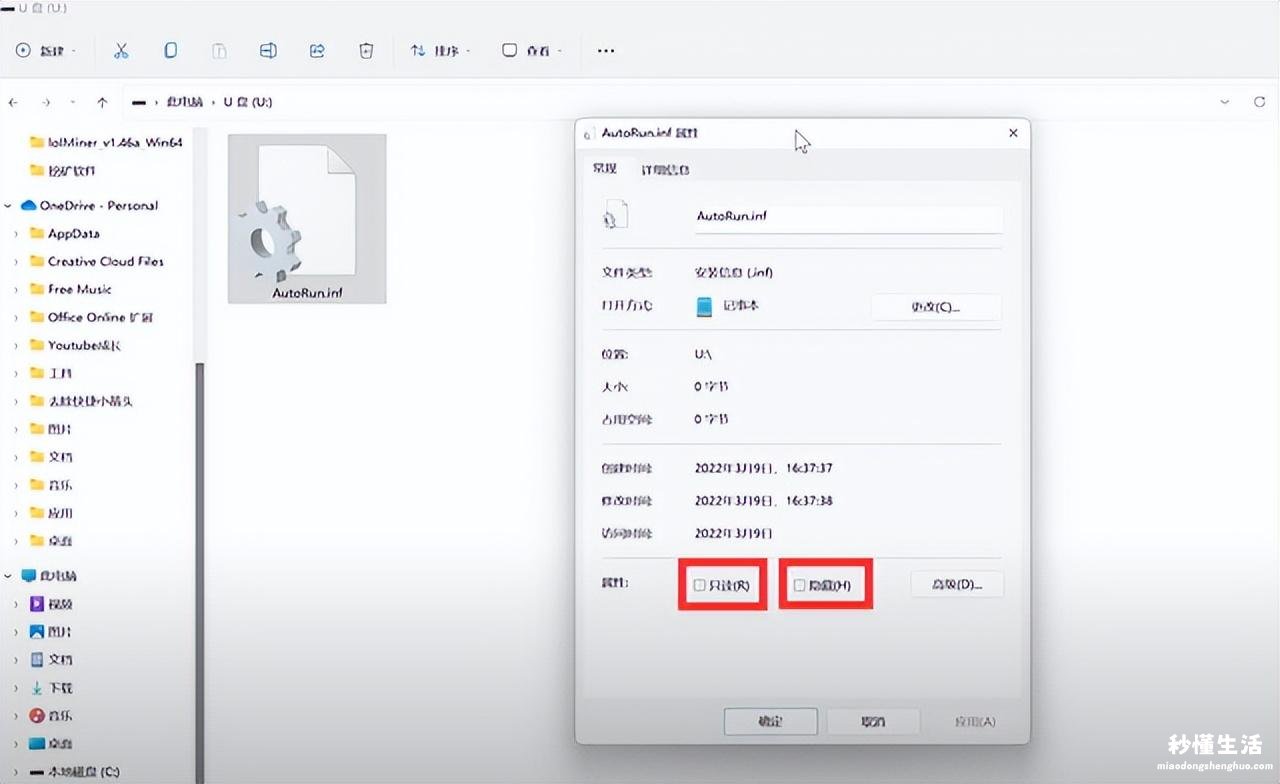Select Office Online folder in the sidebar
The width and height of the screenshot is (1280, 784).
coord(101,318)
